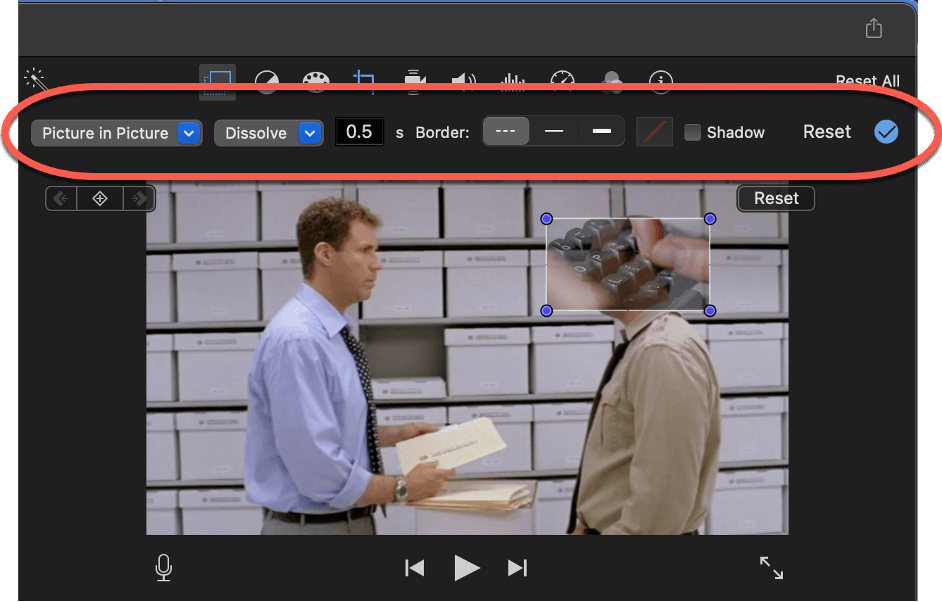Click the top-left picture-in-picture handle
942x602 pixels.
pos(546,219)
